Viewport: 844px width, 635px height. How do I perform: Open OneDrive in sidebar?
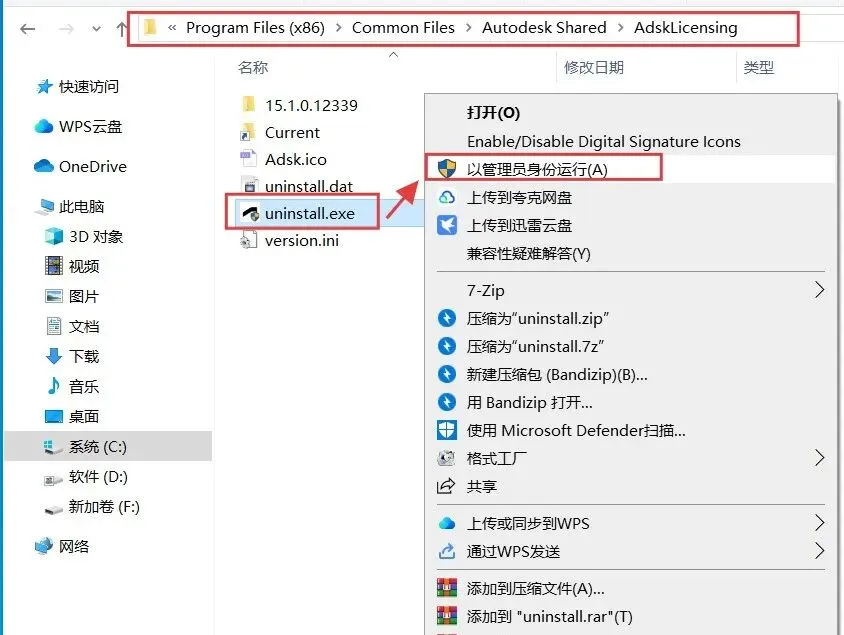[x=93, y=166]
